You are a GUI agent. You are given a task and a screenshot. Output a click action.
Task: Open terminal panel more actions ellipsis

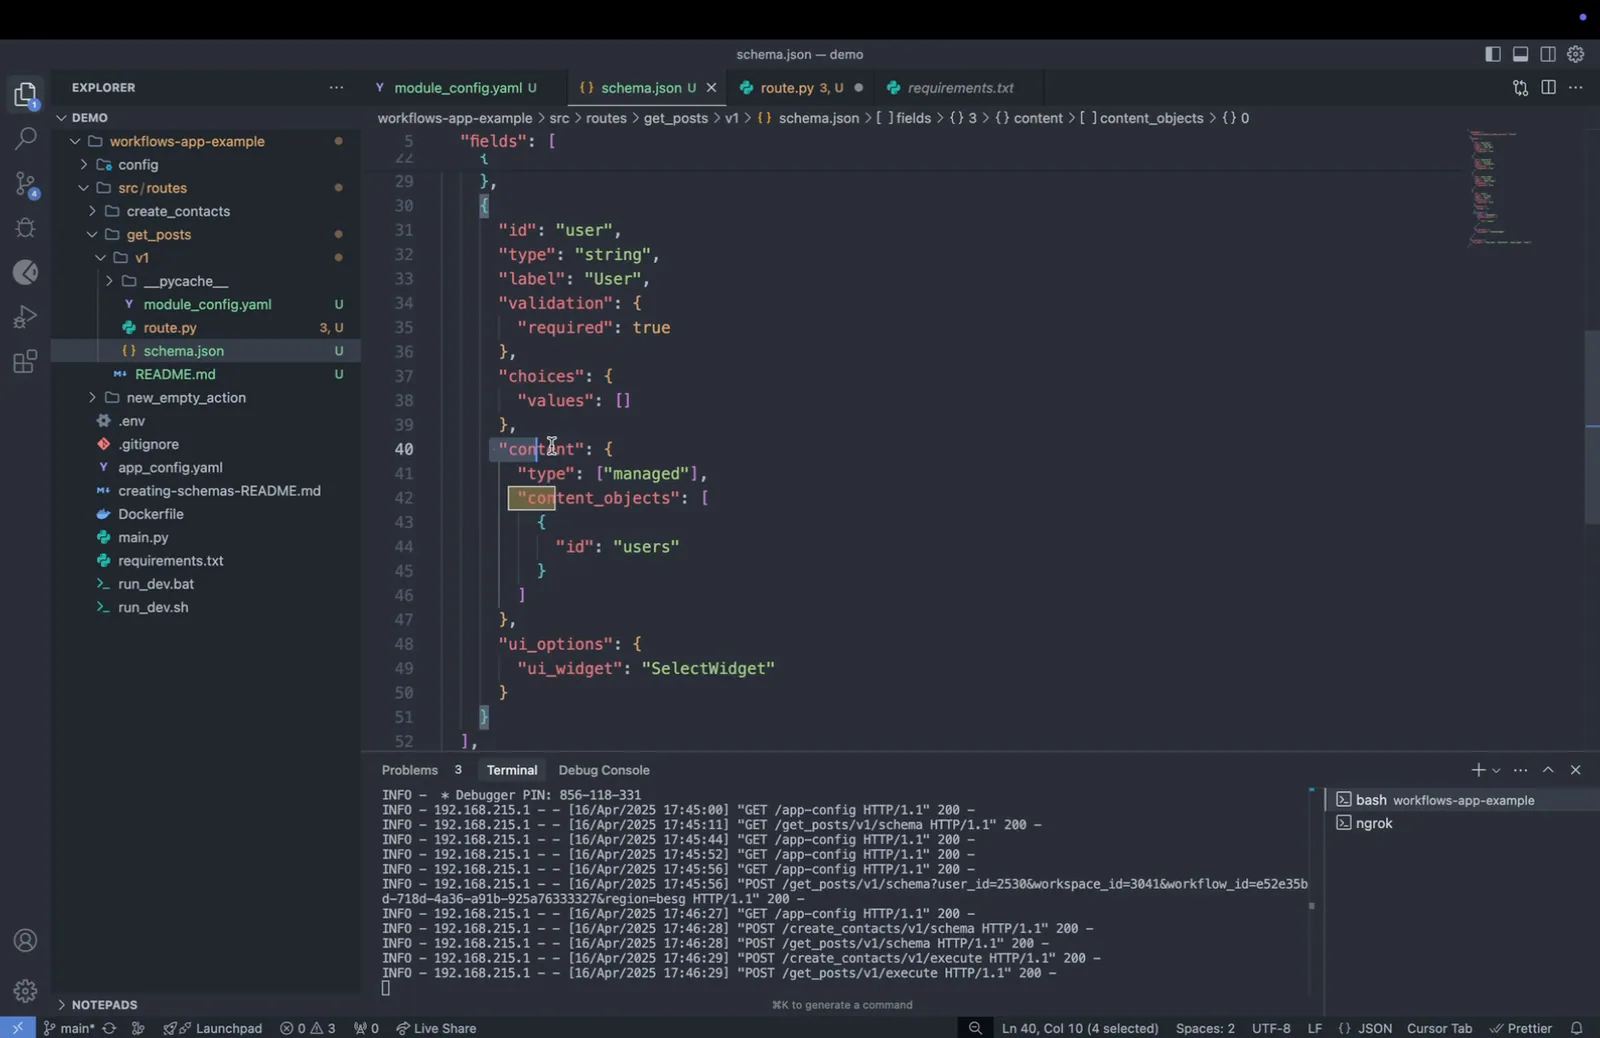[x=1521, y=770]
